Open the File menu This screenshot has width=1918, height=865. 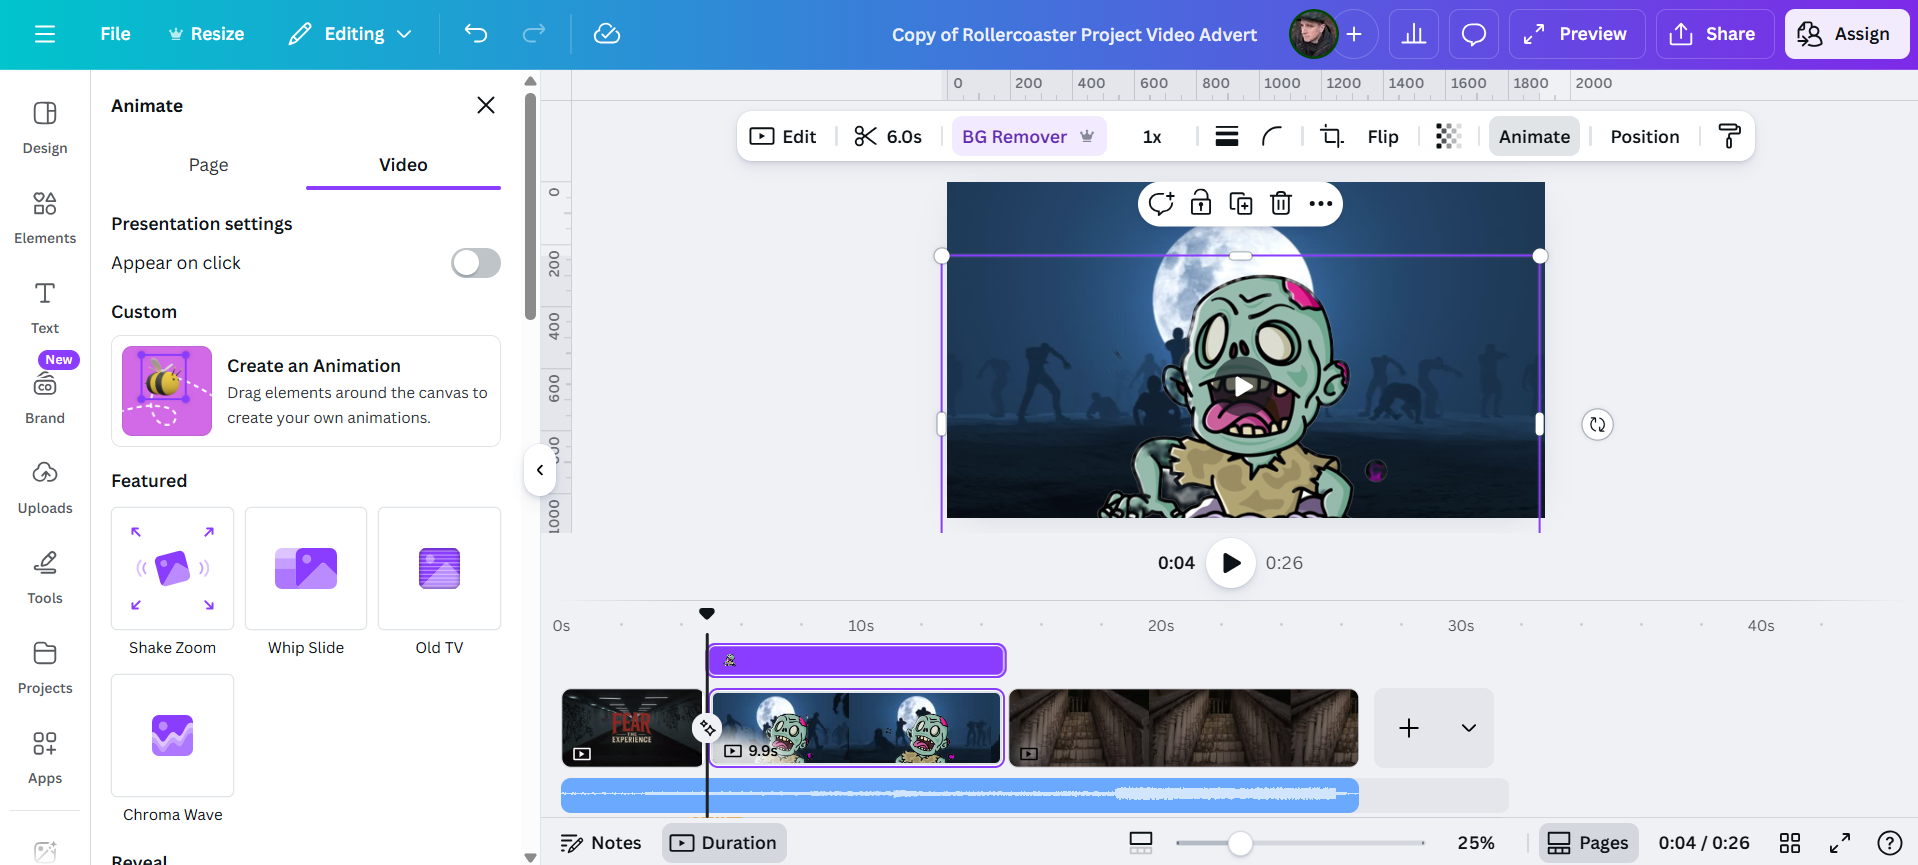click(115, 34)
